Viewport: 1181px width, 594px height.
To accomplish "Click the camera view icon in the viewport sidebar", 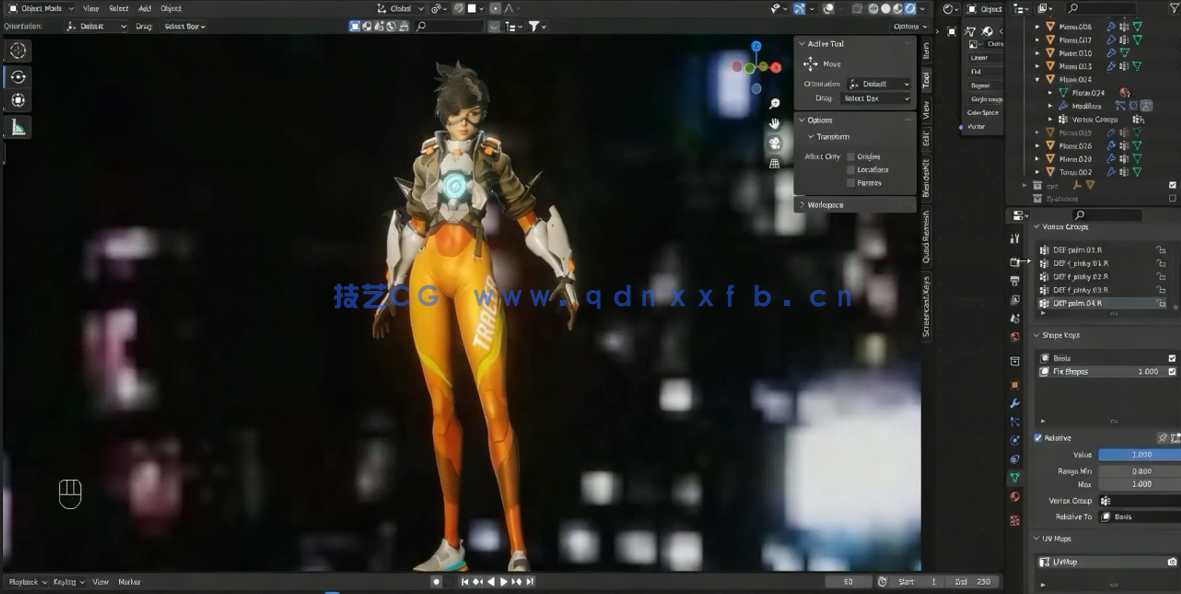I will click(774, 142).
